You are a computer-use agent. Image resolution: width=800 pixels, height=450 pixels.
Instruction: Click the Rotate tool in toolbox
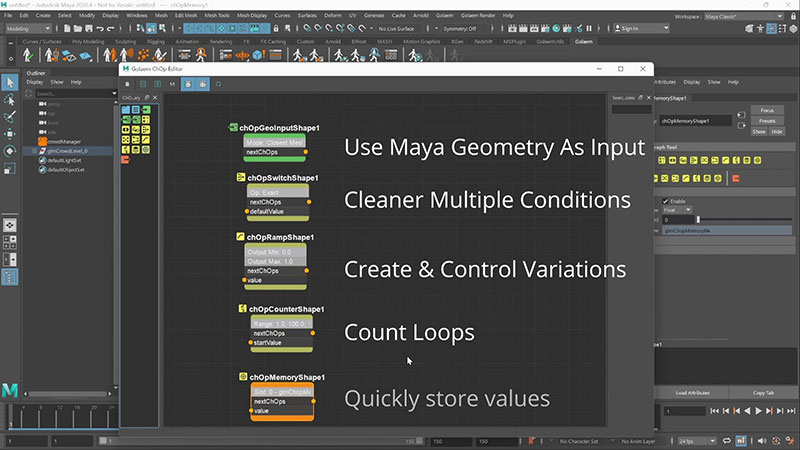[x=10, y=151]
